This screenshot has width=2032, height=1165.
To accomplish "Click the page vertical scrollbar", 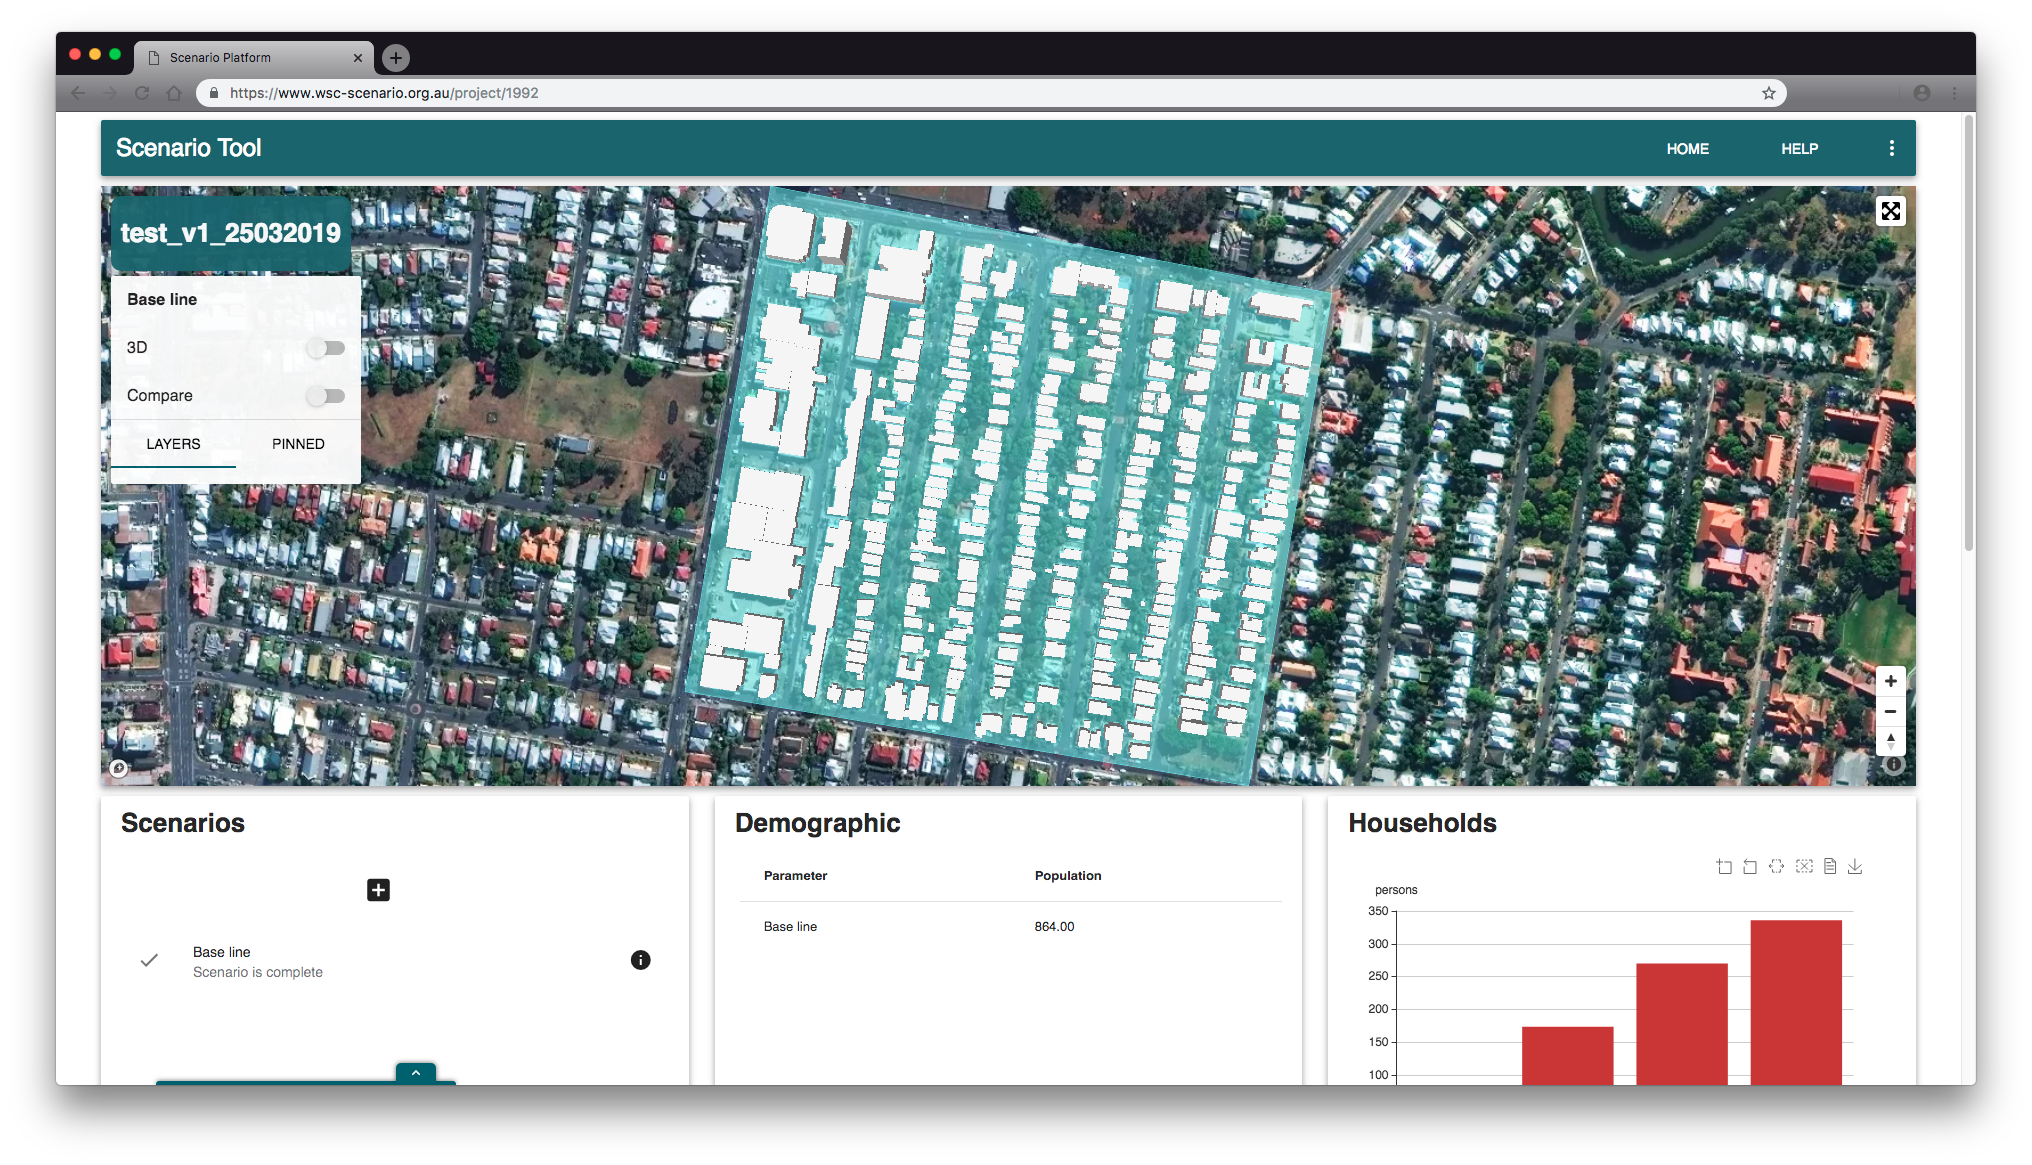I will [1968, 335].
